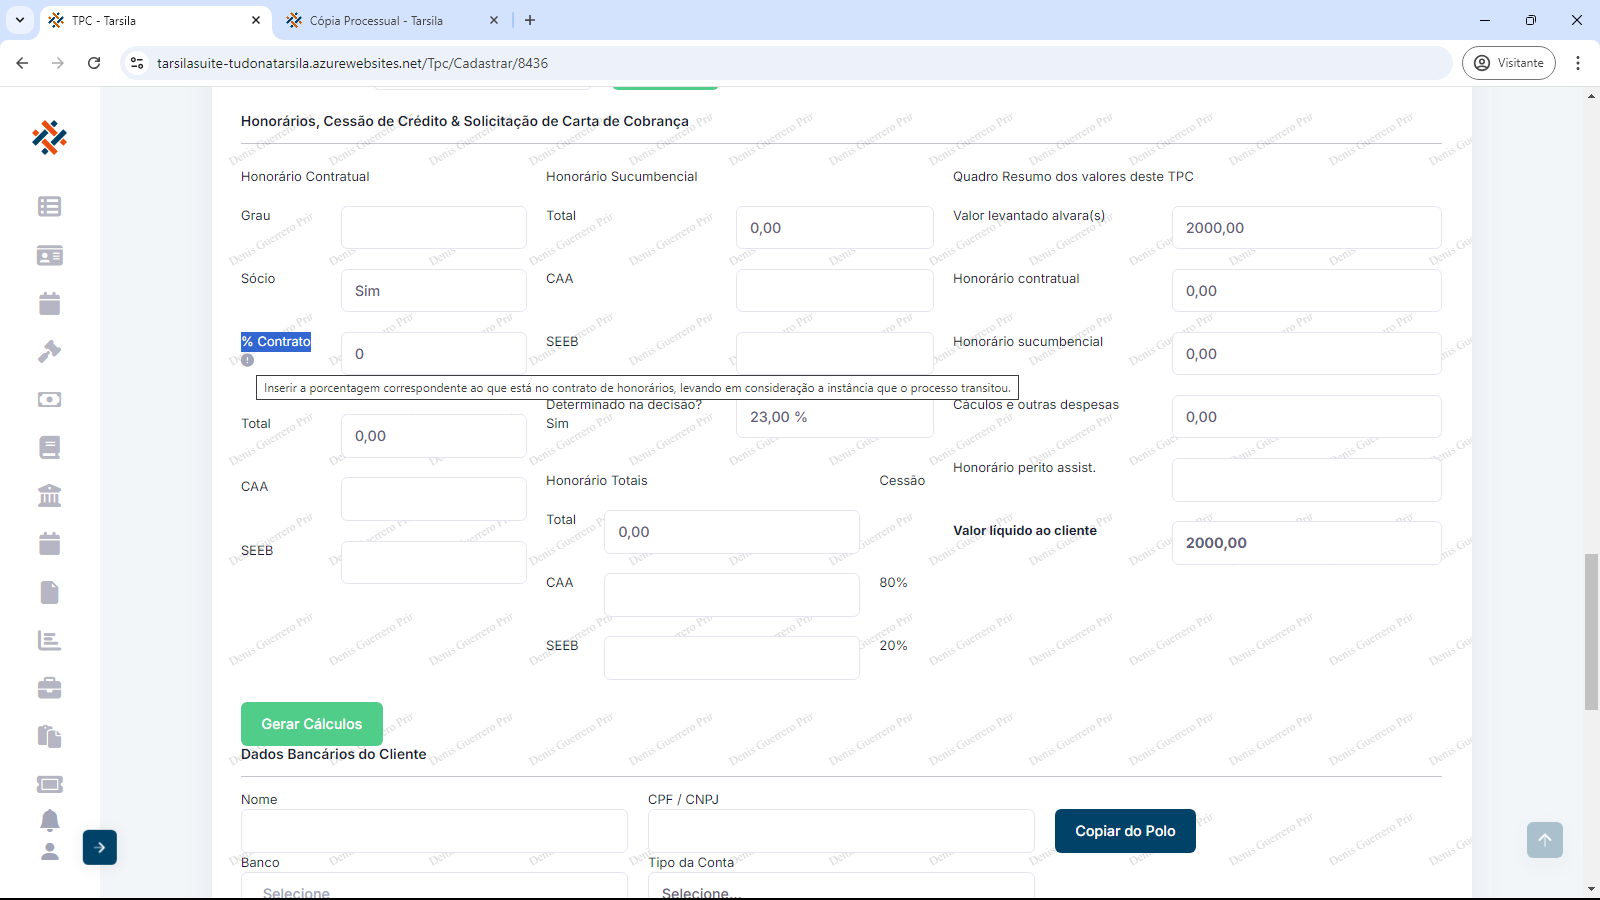Click the % Contrato input field
The width and height of the screenshot is (1600, 900).
(433, 353)
